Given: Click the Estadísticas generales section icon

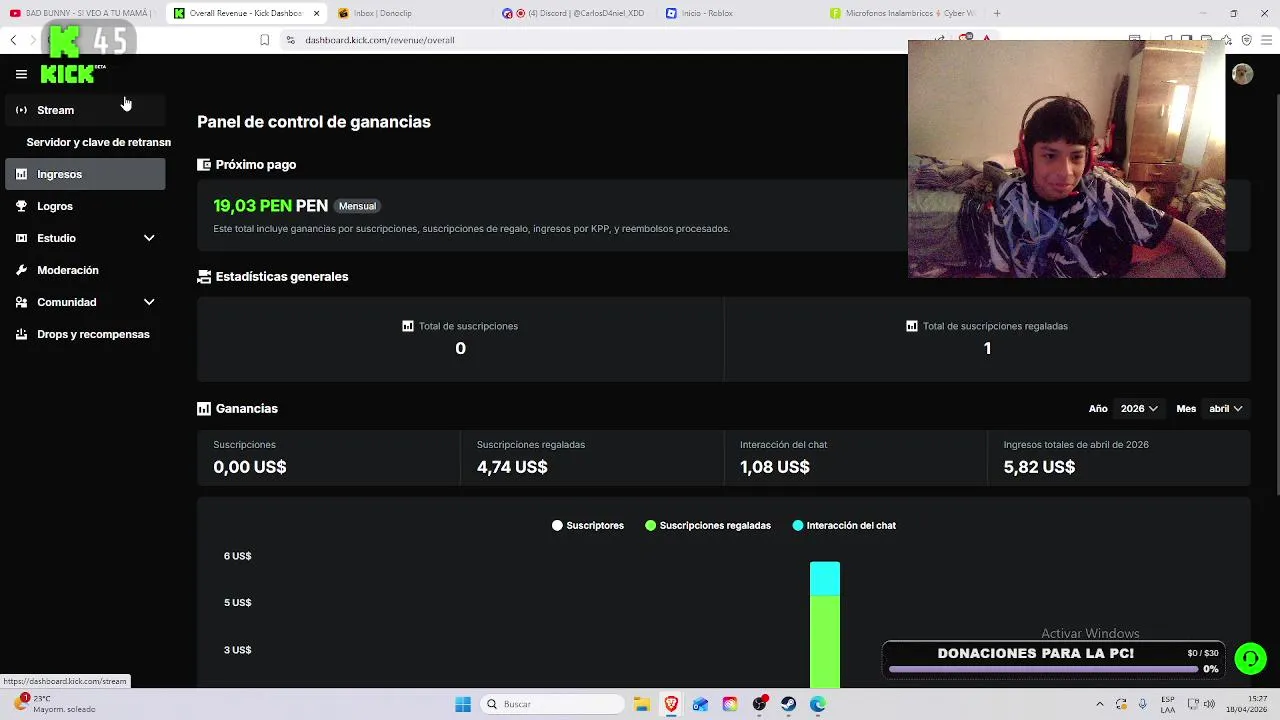Looking at the screenshot, I should 204,277.
